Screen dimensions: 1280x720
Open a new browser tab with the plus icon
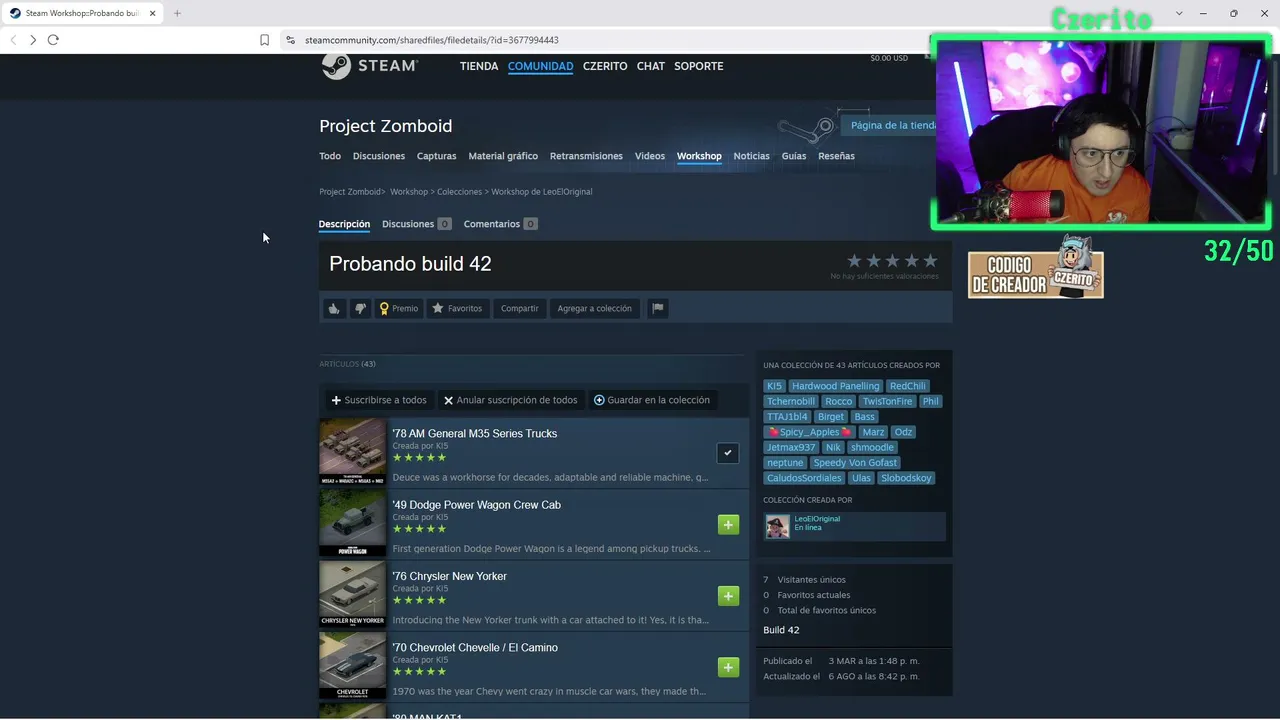(177, 13)
